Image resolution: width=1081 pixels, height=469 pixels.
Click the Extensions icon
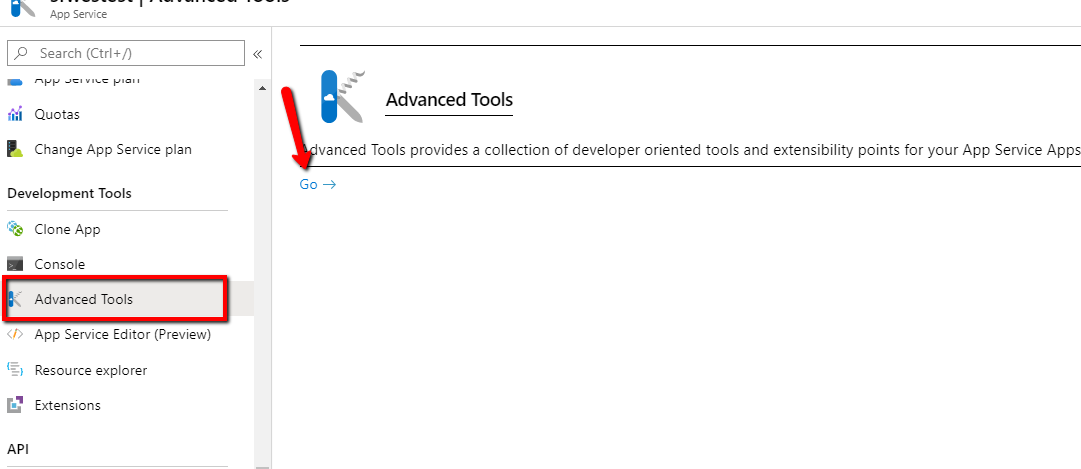[15, 405]
